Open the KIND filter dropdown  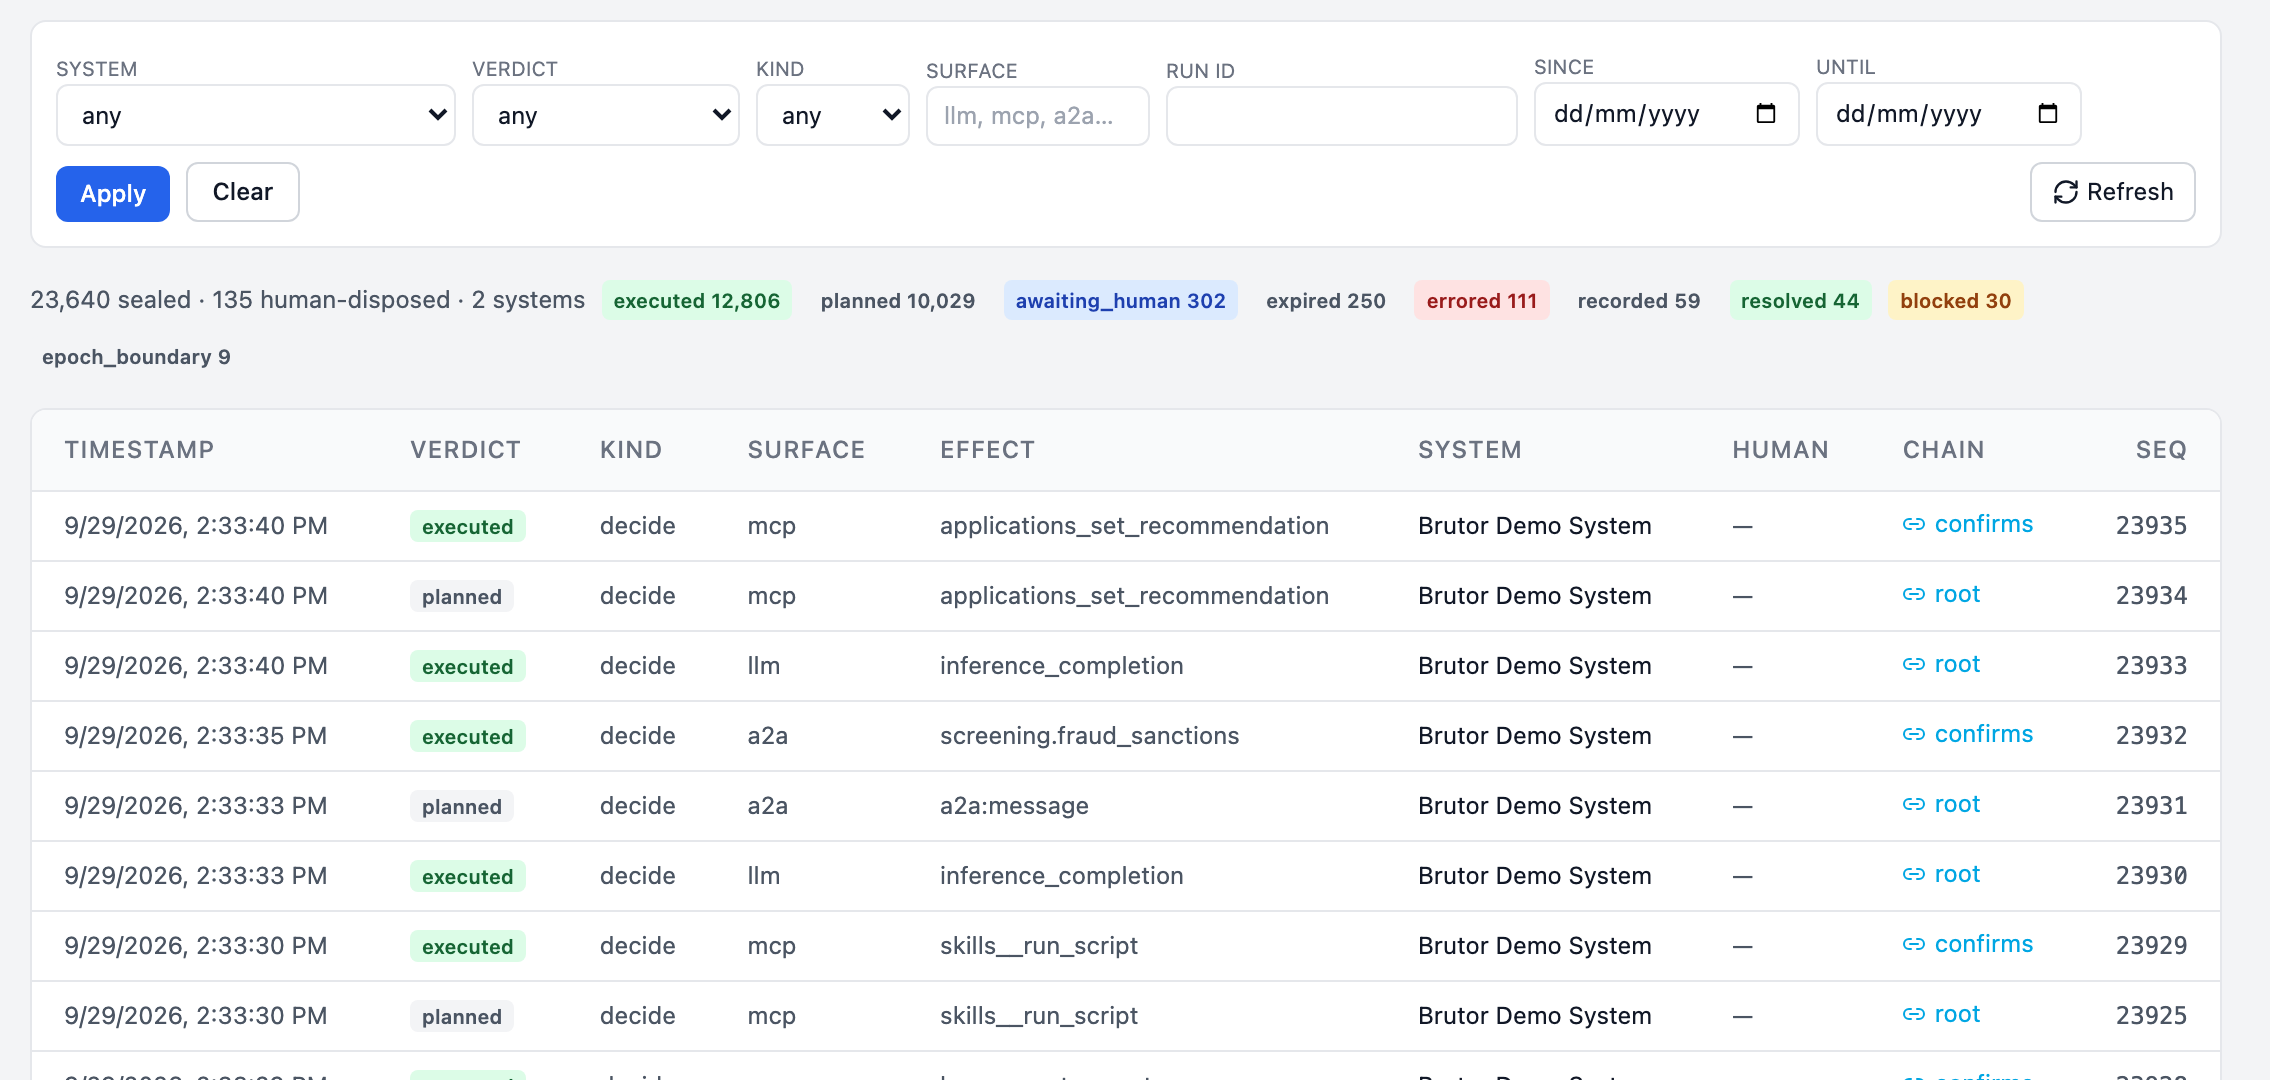tap(832, 115)
